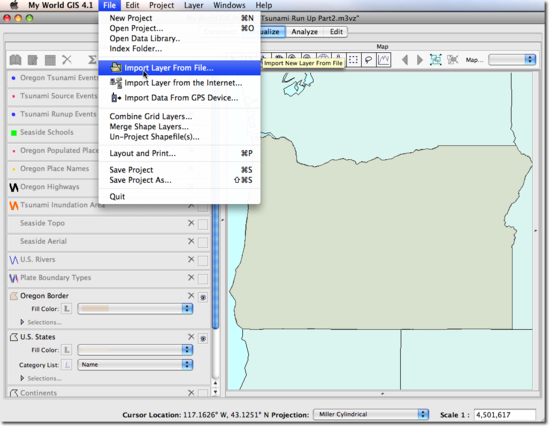Remove the Seaside Aerial layer with X
550x427 pixels.
(x=191, y=241)
